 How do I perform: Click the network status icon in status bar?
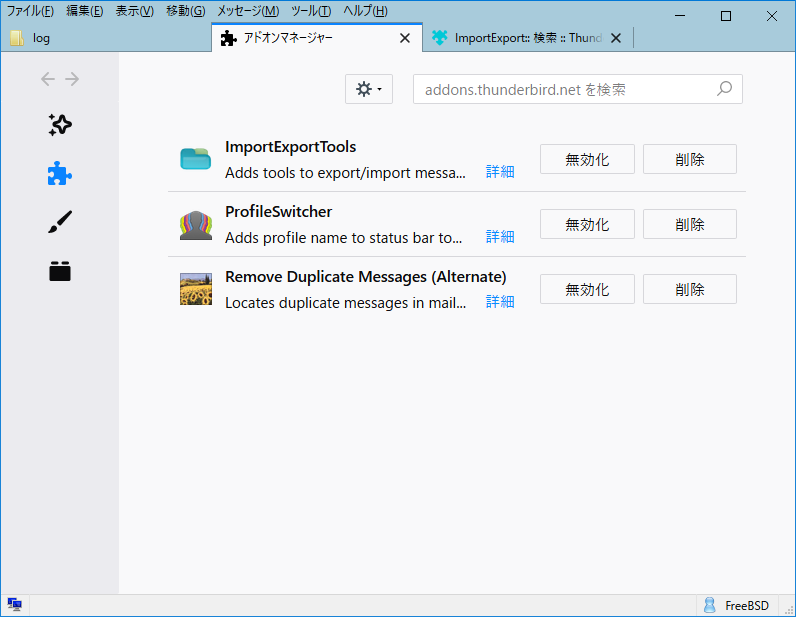pyautogui.click(x=15, y=604)
